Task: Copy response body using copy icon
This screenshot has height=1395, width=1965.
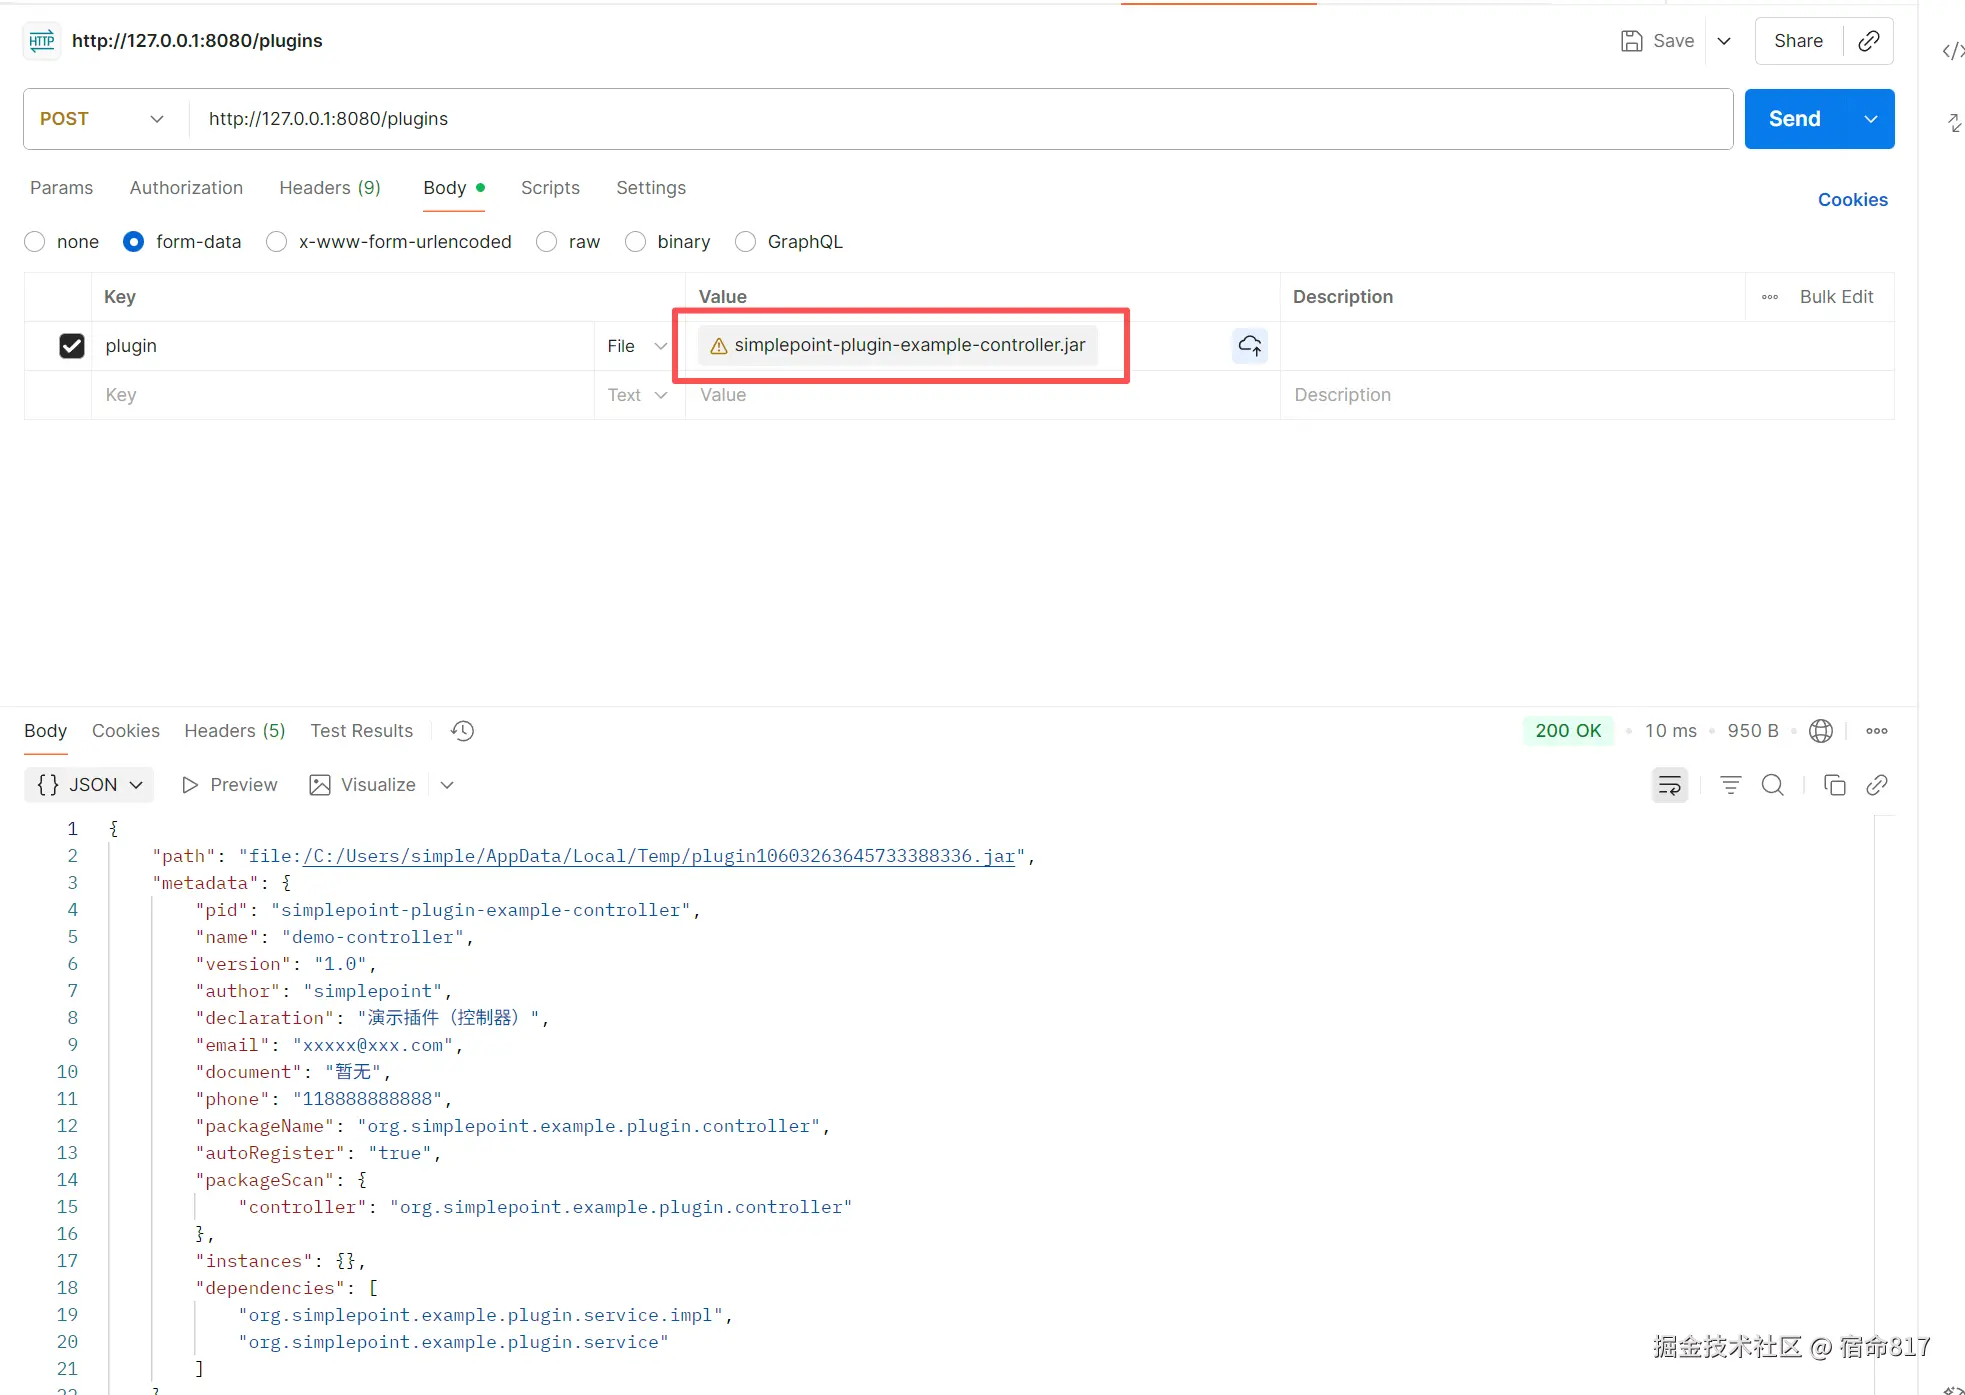Action: tap(1834, 785)
